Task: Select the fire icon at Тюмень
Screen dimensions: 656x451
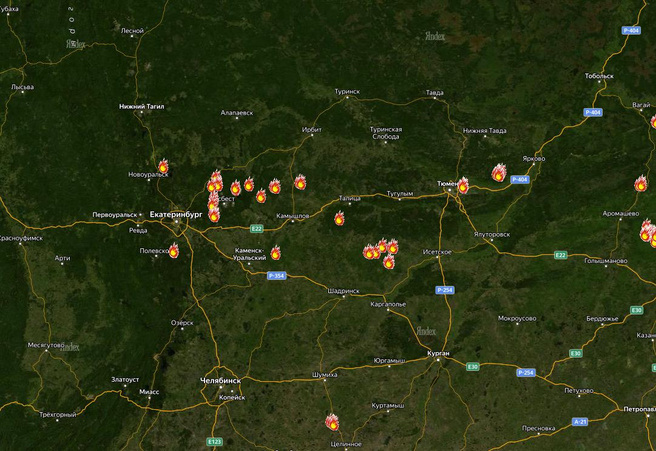Action: pyautogui.click(x=463, y=185)
